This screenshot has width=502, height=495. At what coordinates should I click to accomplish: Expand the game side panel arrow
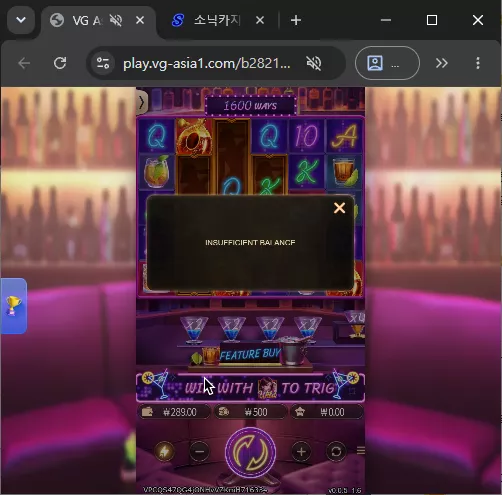tap(142, 102)
